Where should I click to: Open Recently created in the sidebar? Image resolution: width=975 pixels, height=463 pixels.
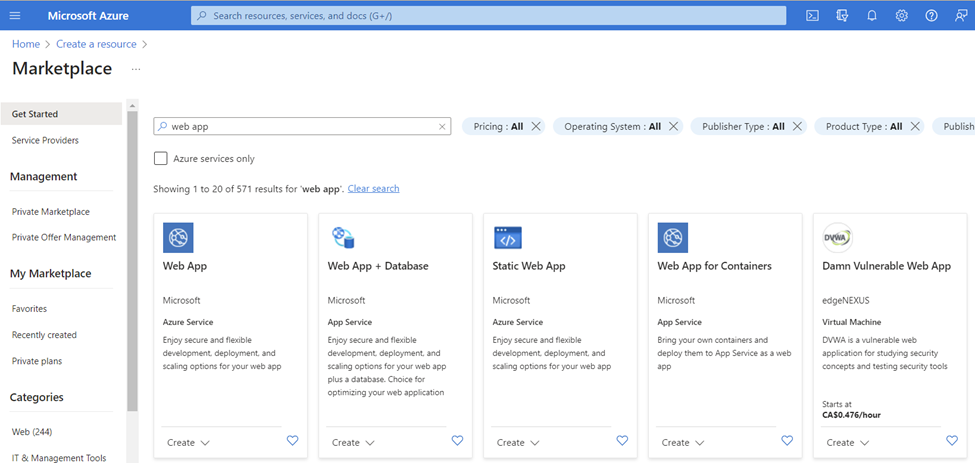point(44,335)
